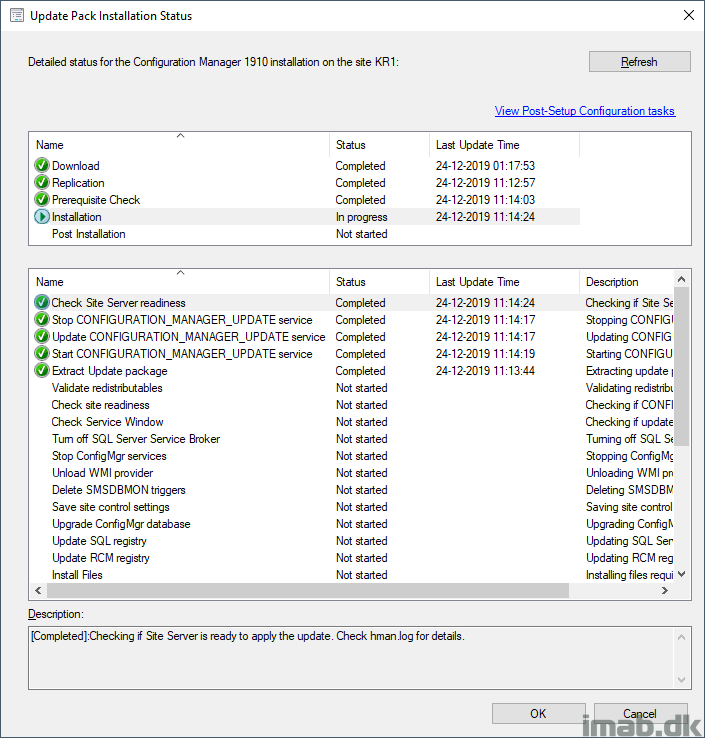Sort upper list by Name column header
This screenshot has width=705, height=738.
pyautogui.click(x=180, y=144)
